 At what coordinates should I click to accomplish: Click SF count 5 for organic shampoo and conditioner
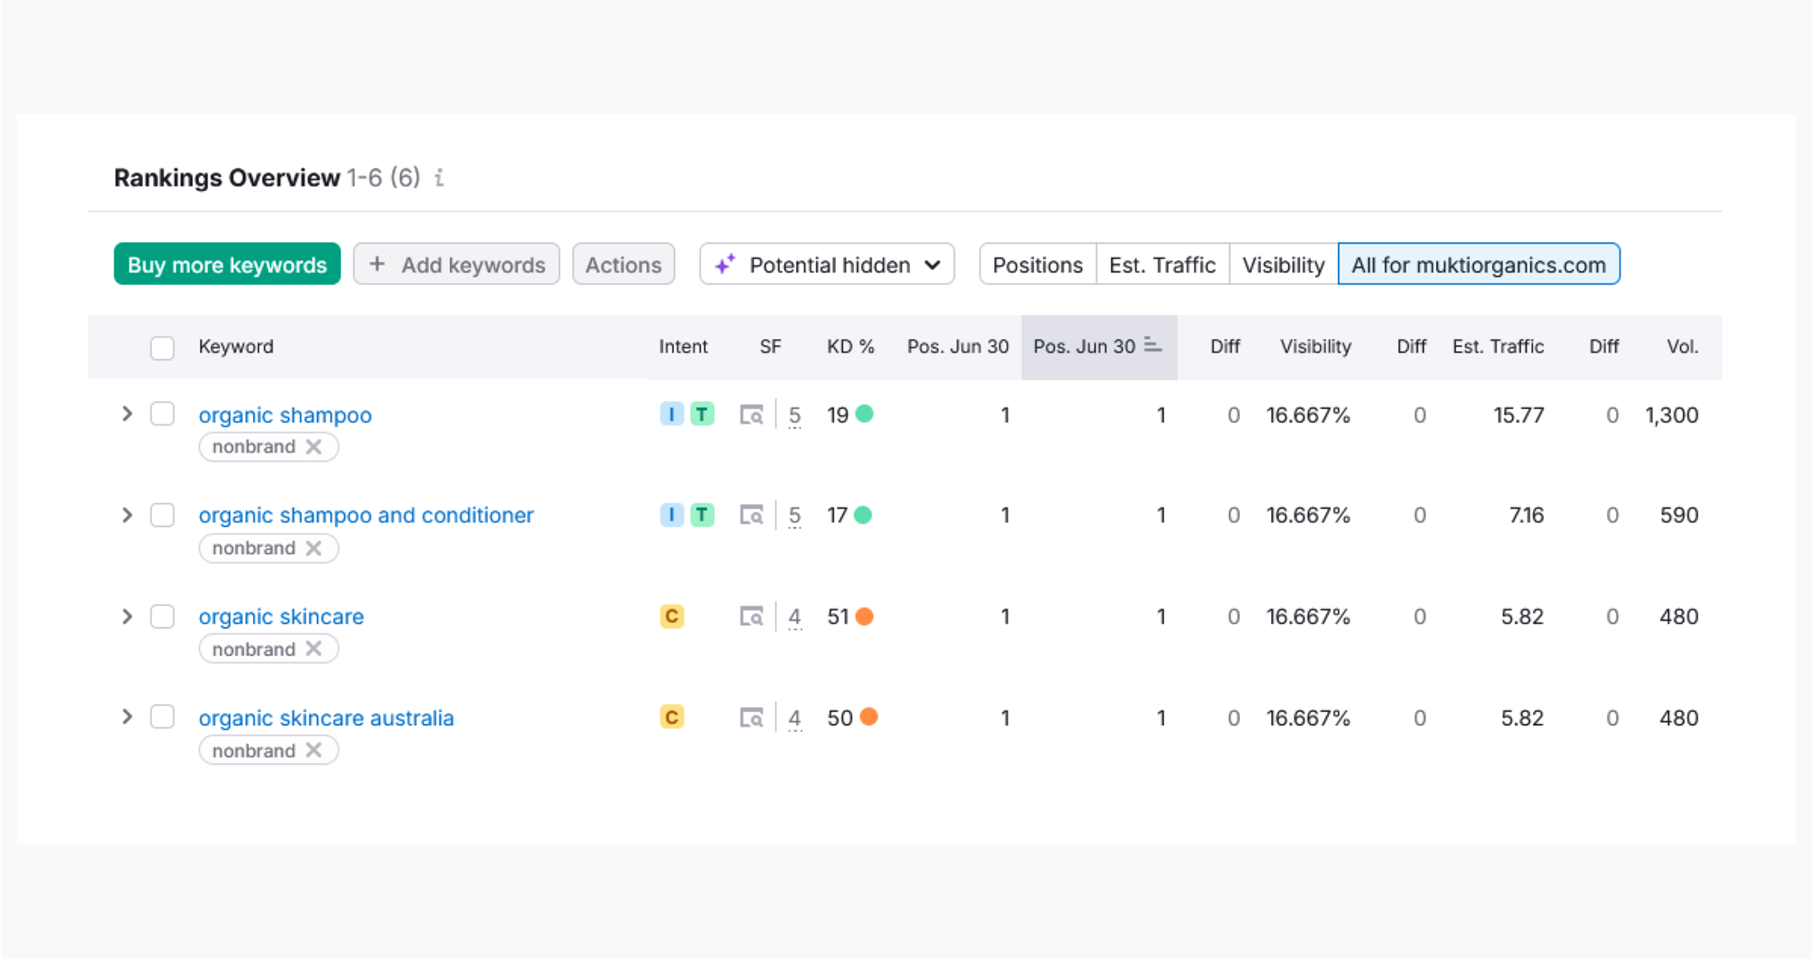[x=795, y=516]
